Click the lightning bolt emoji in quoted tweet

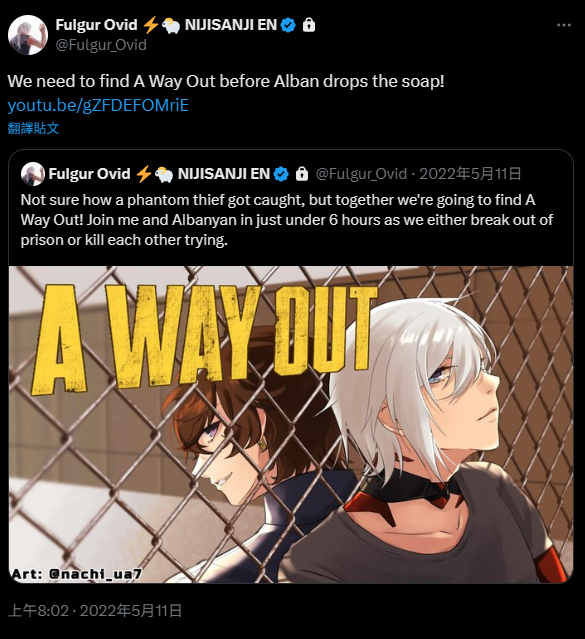pos(143,174)
